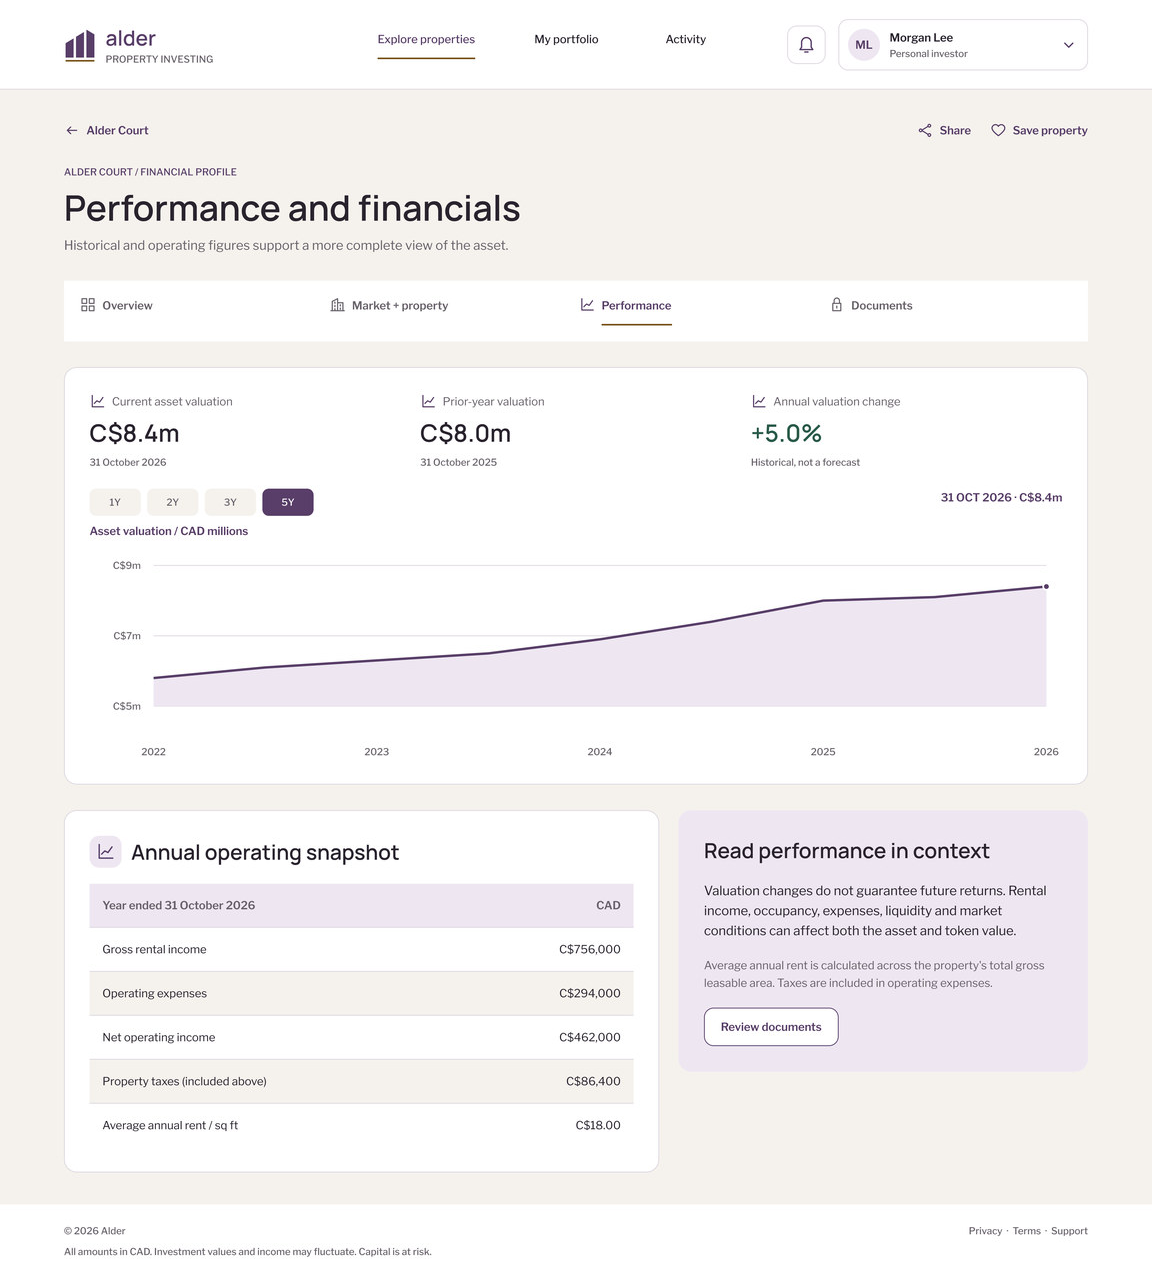Click the C$9m y-axis label

(x=127, y=565)
